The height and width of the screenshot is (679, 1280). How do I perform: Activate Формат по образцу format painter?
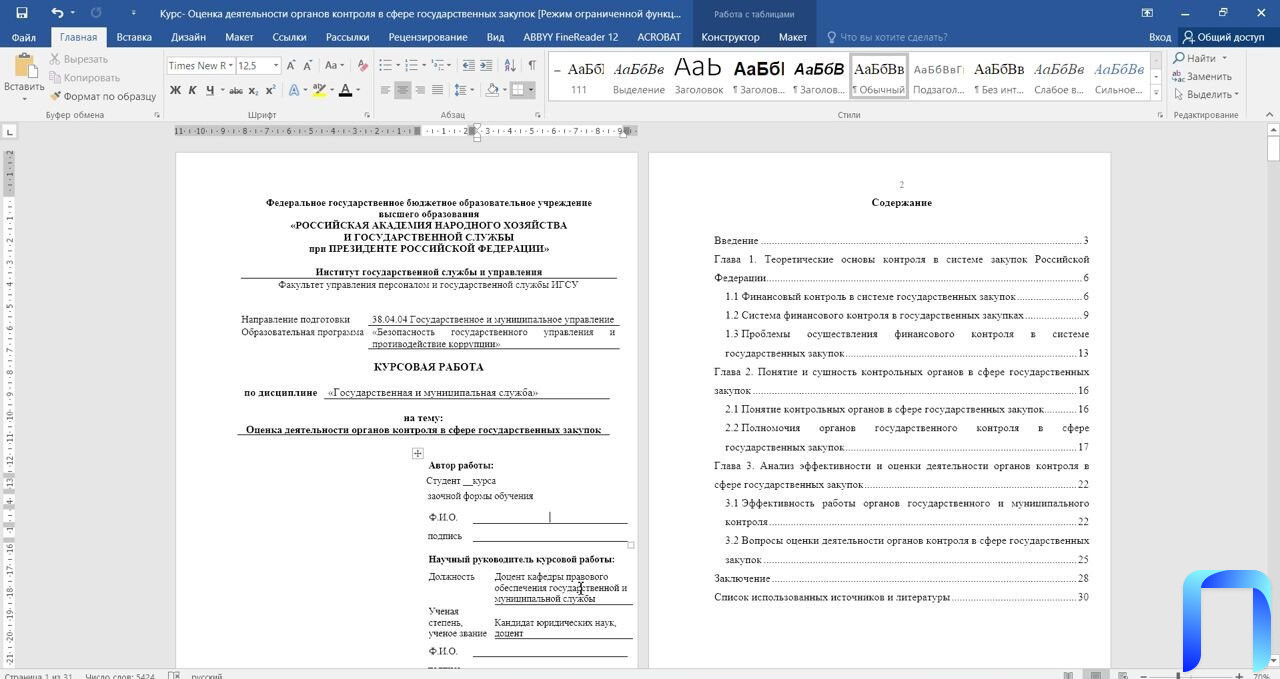[x=103, y=96]
